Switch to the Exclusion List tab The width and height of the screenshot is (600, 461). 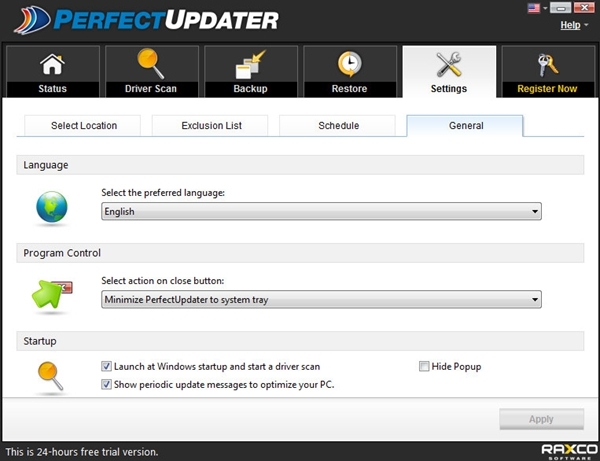(210, 125)
